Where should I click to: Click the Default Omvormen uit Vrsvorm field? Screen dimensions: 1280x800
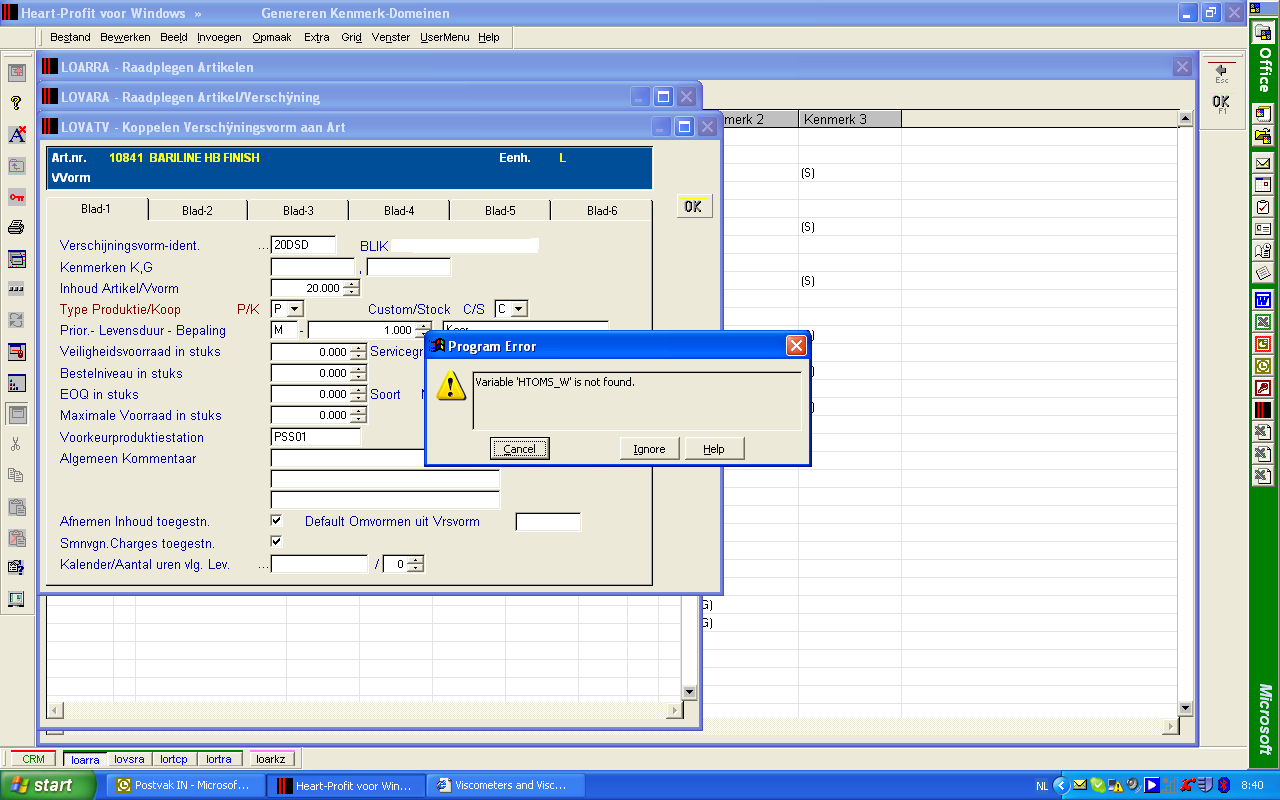click(x=548, y=522)
